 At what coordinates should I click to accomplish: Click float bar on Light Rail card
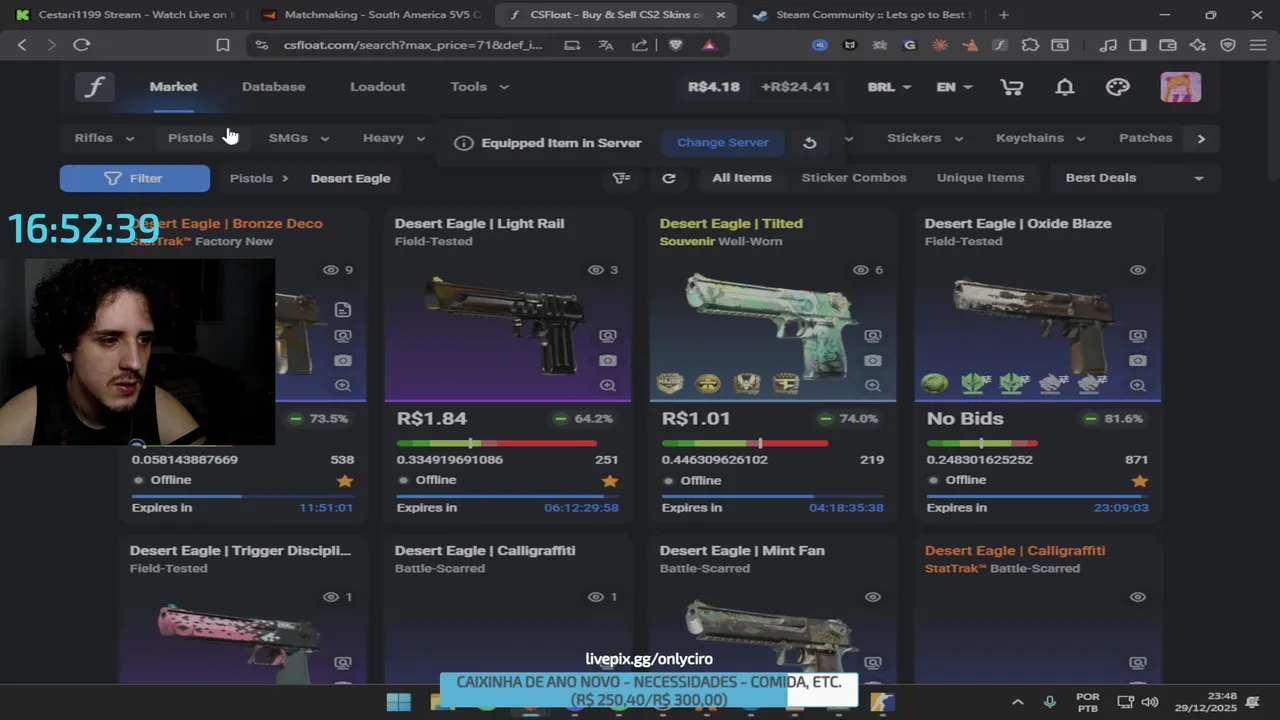497,443
